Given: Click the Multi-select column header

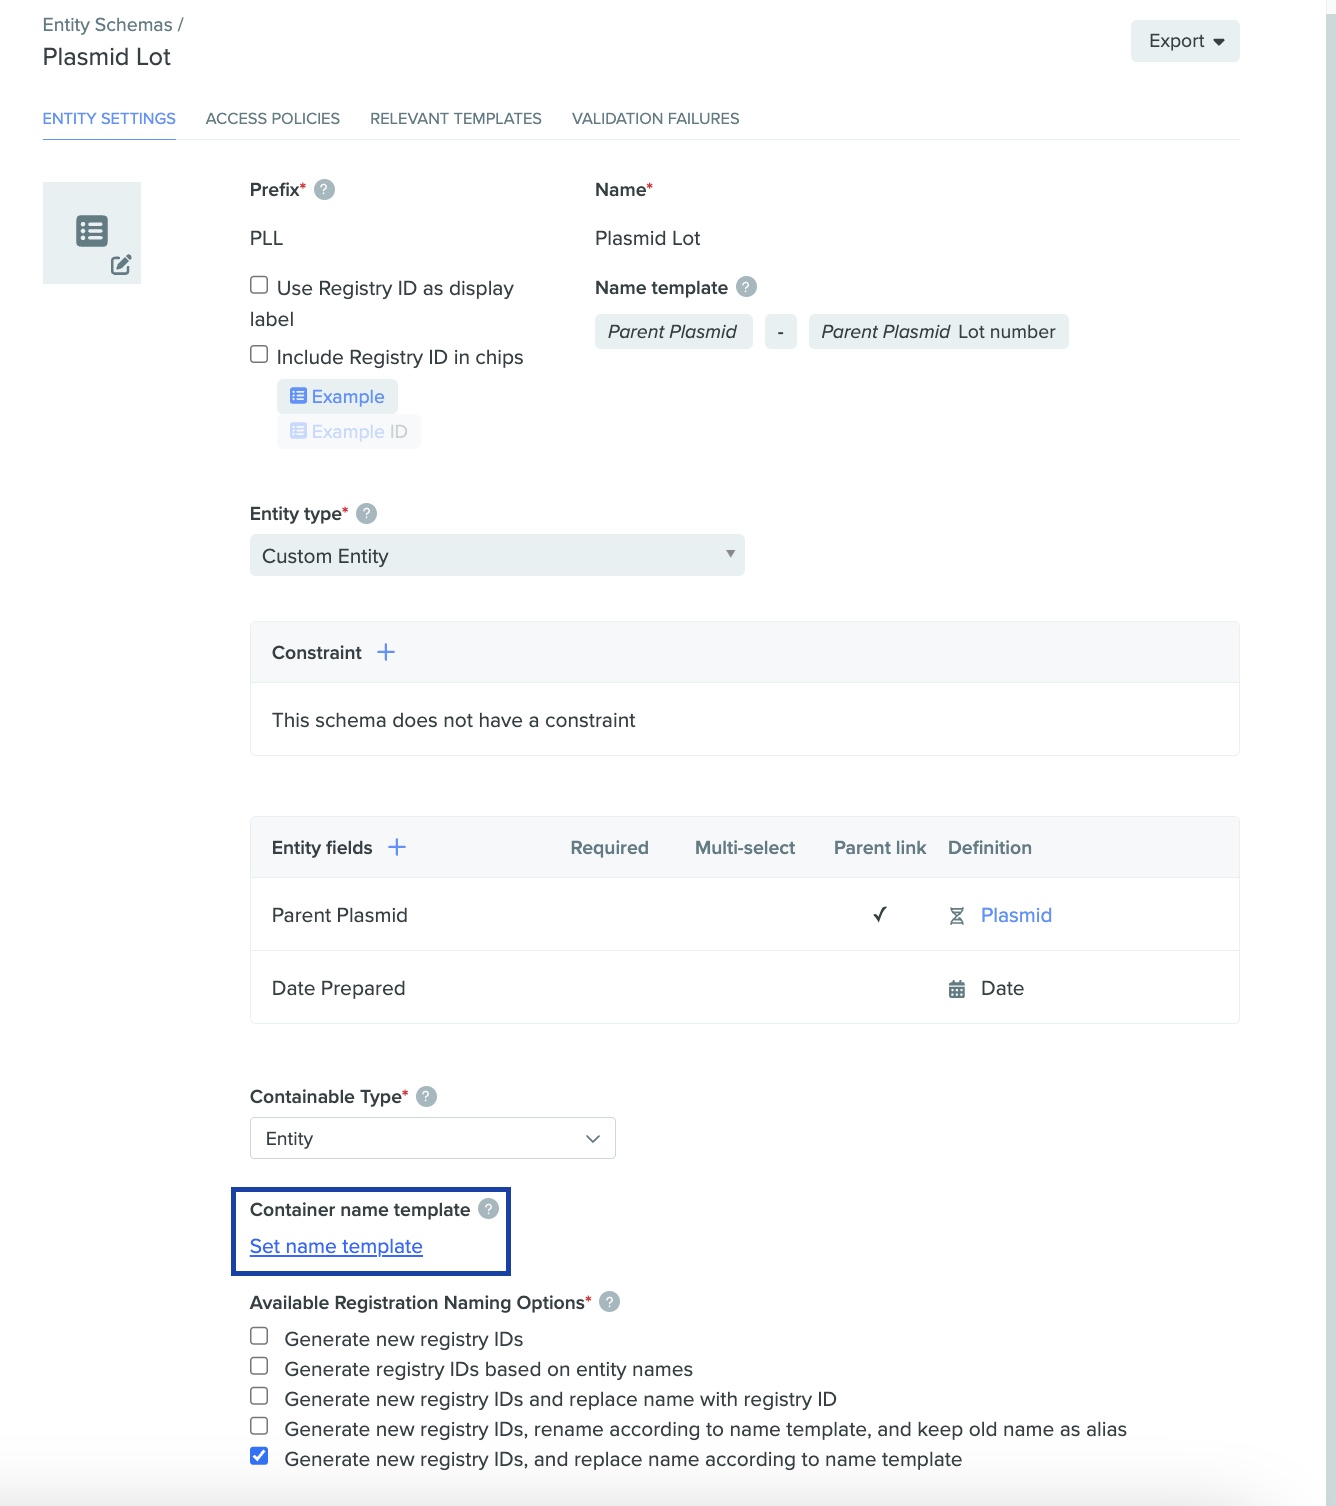Looking at the screenshot, I should [x=745, y=847].
